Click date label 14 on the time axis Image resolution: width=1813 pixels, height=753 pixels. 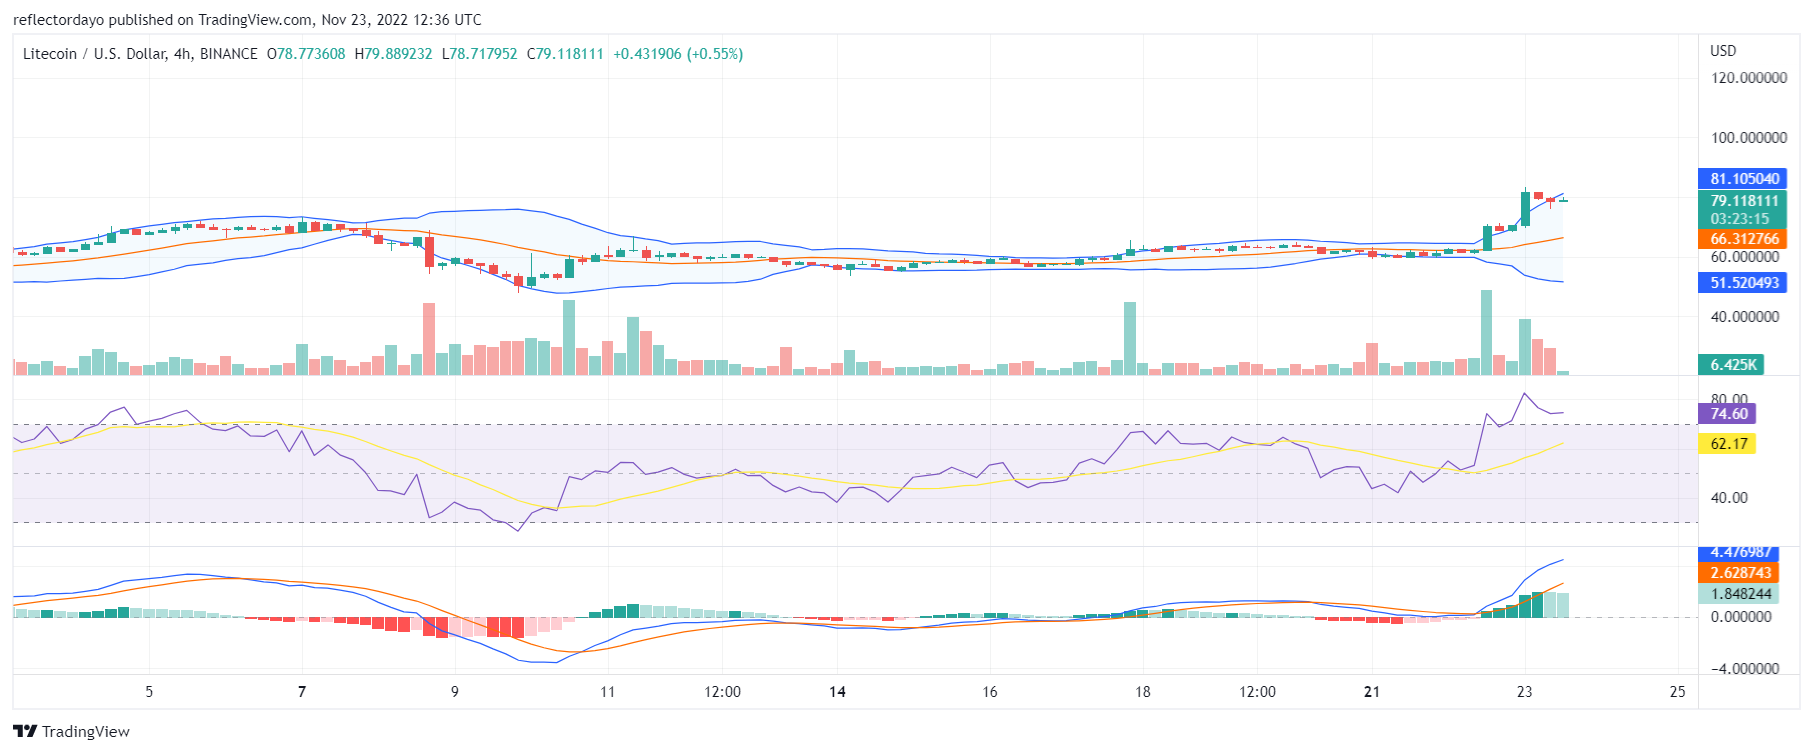click(837, 692)
